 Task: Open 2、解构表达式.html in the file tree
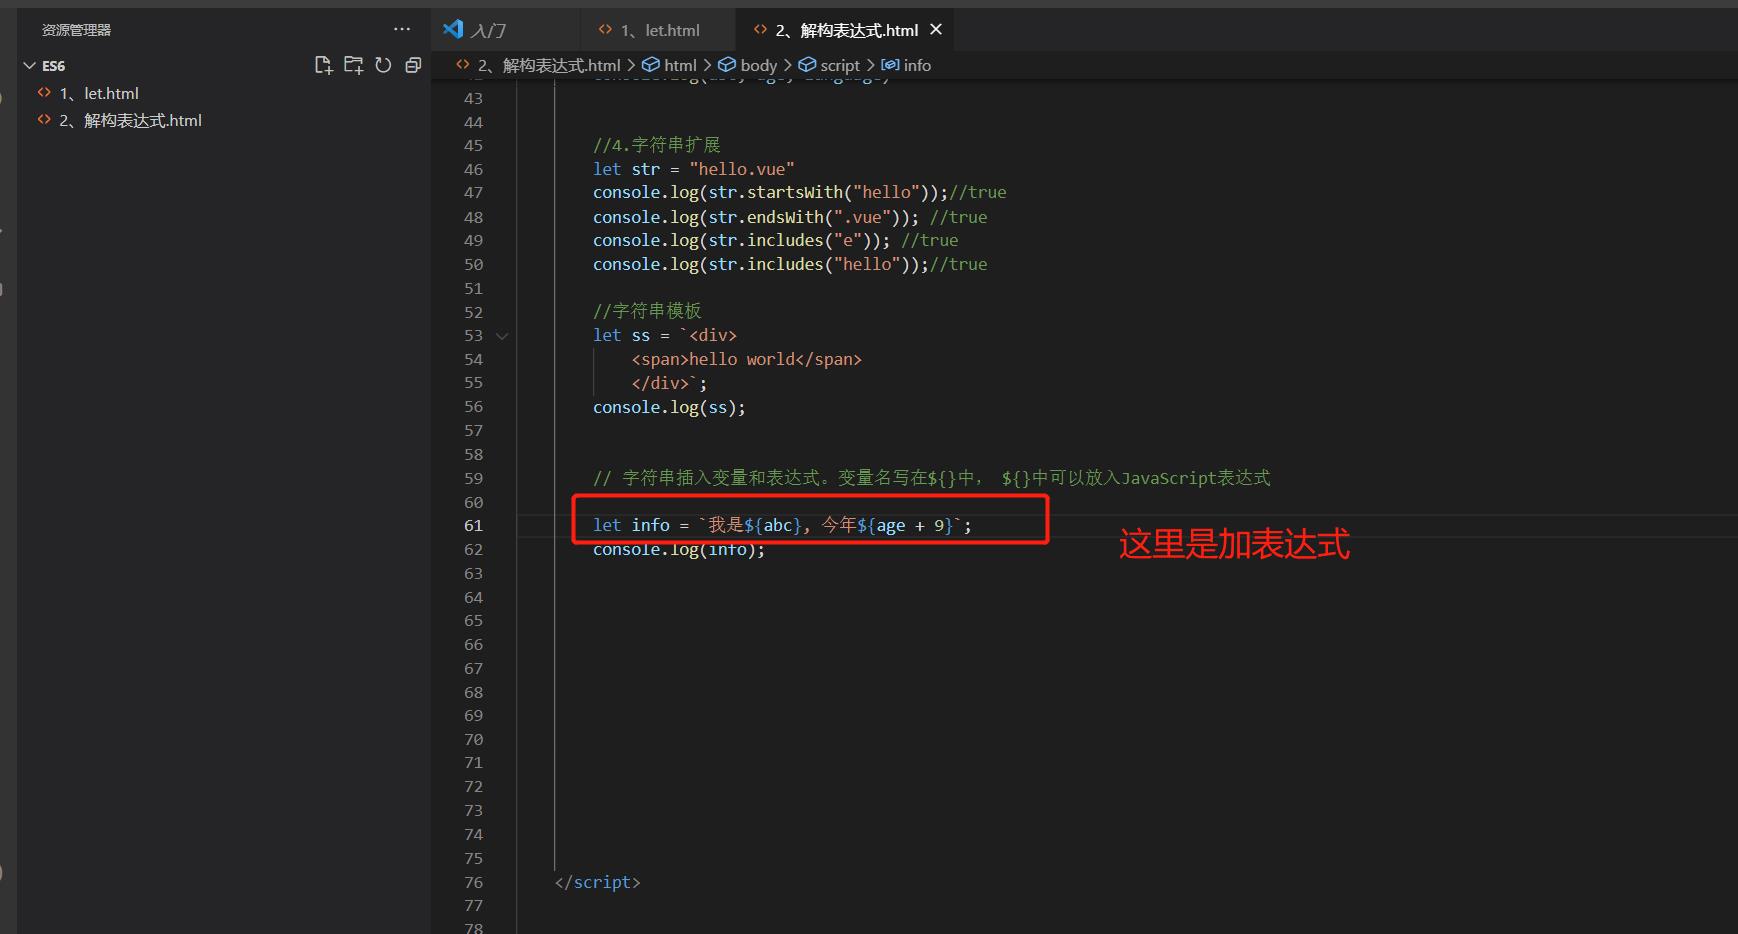(130, 120)
